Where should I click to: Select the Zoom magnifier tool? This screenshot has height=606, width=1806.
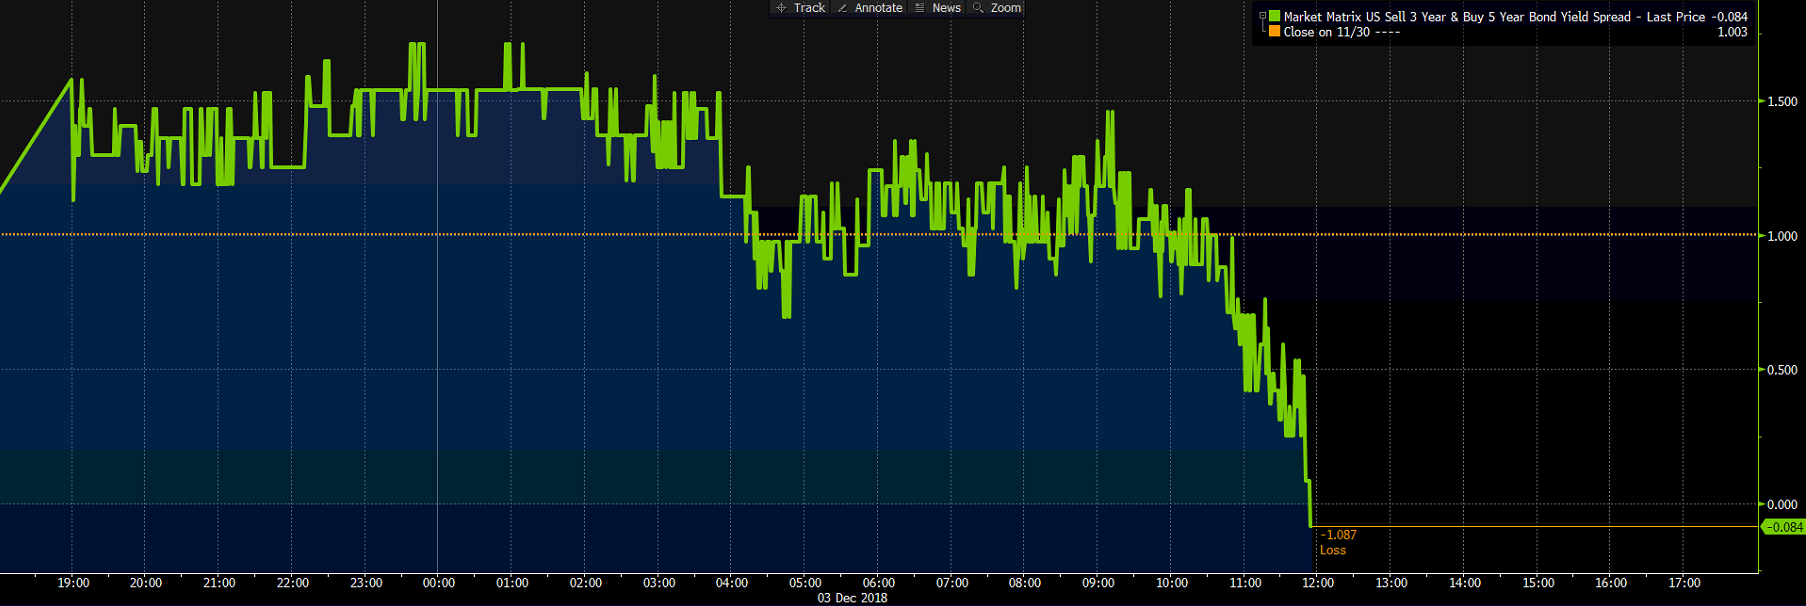point(997,8)
